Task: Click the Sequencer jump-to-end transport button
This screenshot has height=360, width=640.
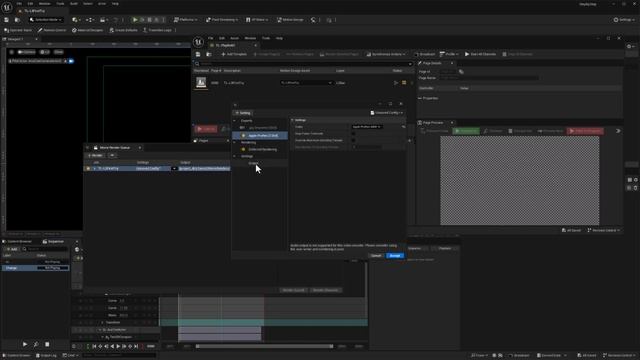Action: tap(136, 347)
